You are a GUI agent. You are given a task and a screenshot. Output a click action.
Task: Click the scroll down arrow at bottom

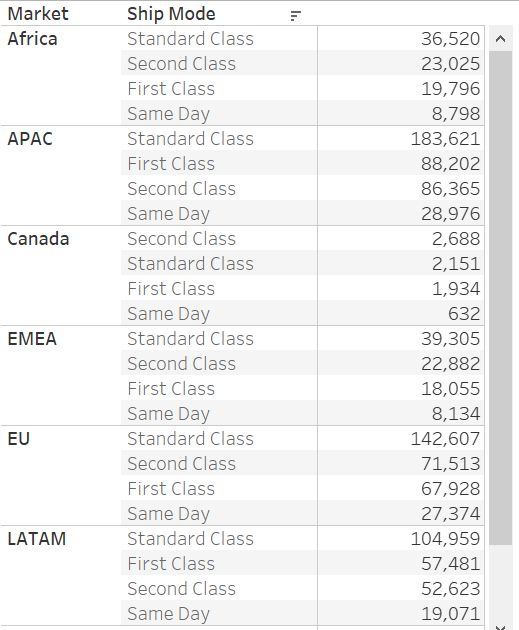[x=501, y=627]
